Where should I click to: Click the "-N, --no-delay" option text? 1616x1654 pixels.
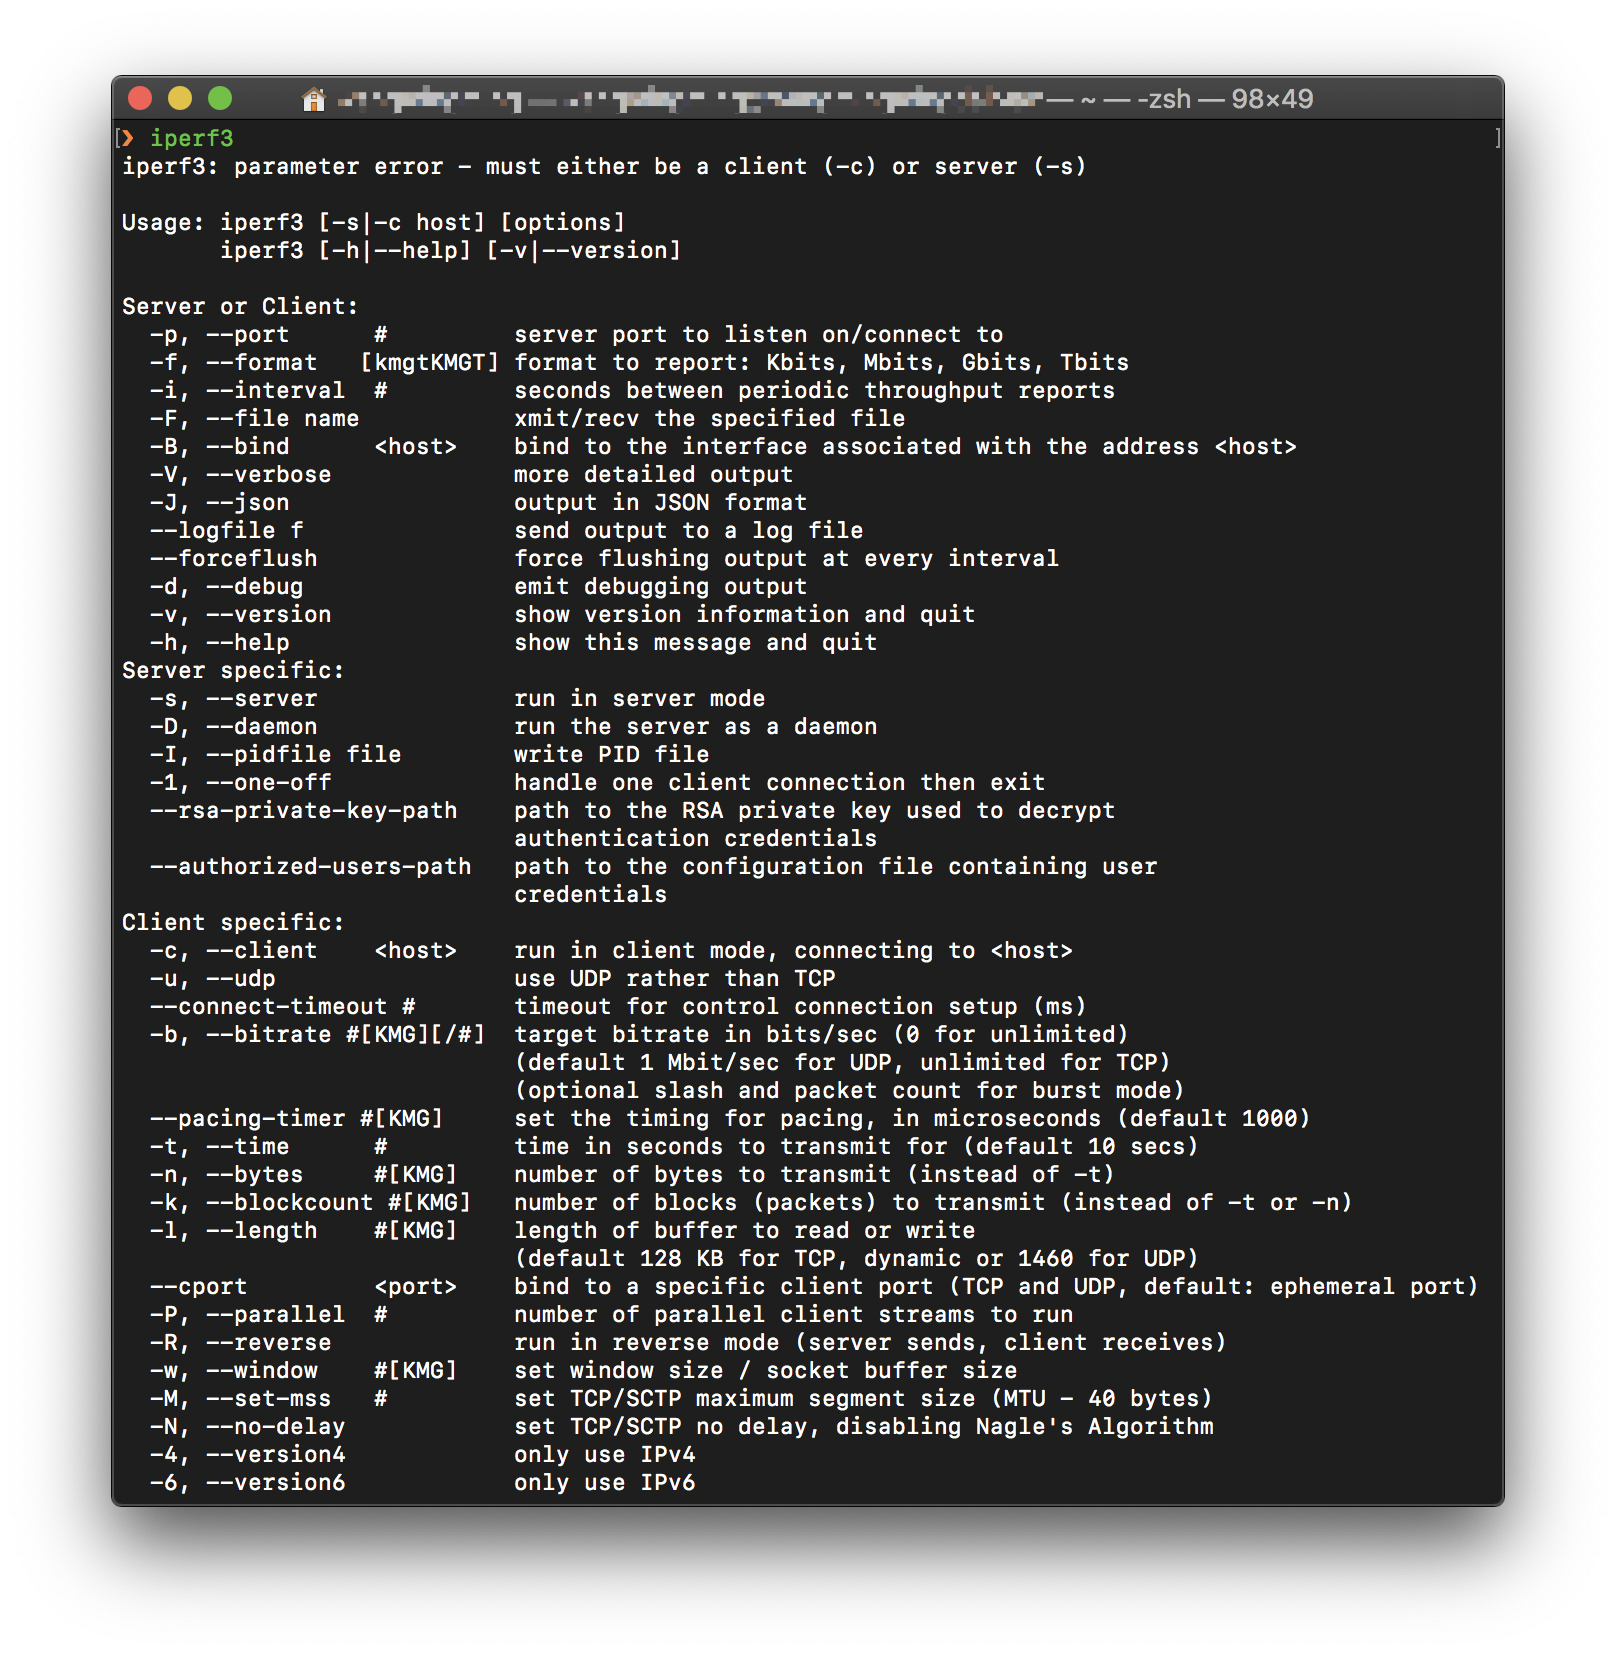coord(248,1426)
